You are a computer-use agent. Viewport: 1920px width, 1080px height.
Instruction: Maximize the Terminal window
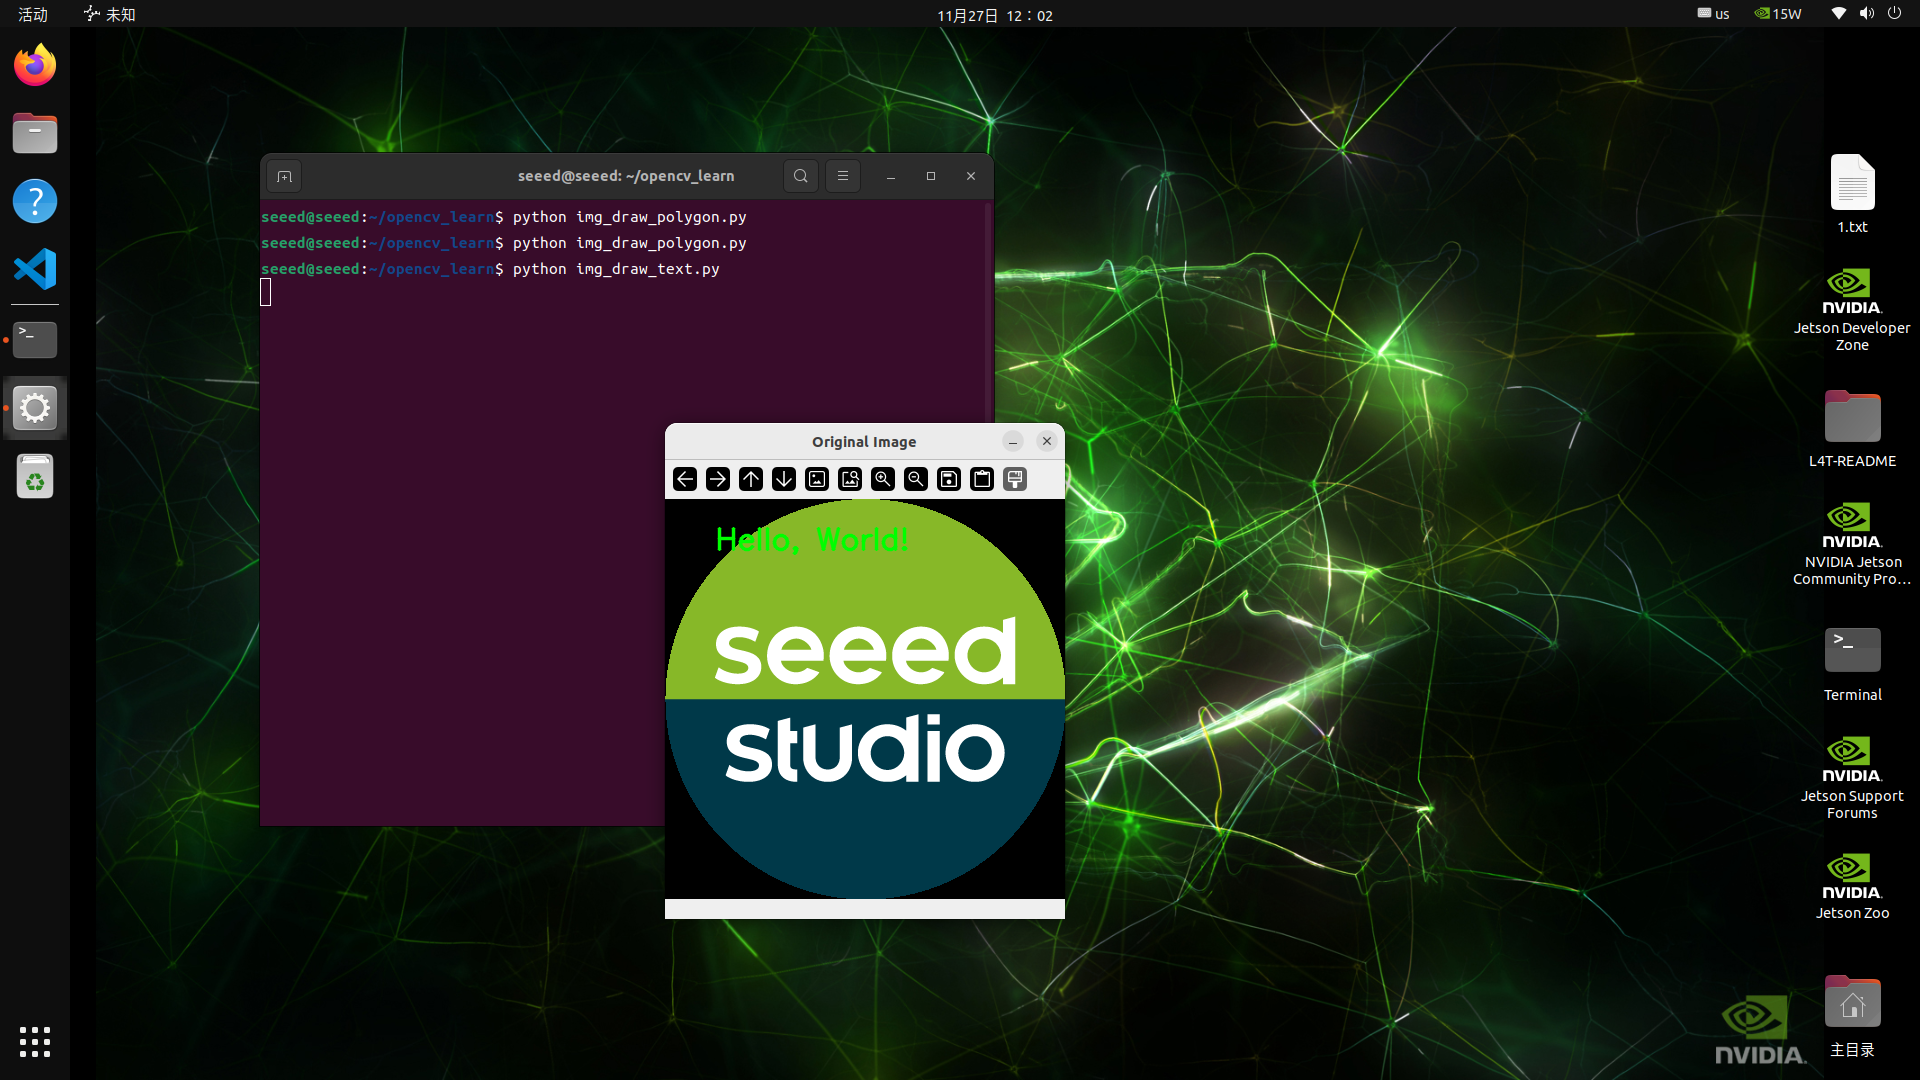[931, 176]
